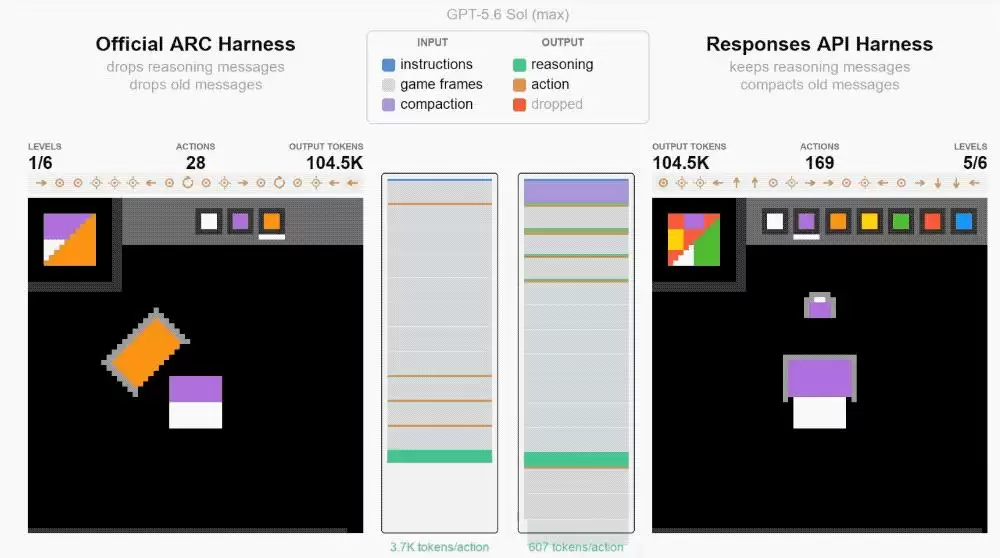Click the "5/6" levels value
The width and height of the screenshot is (1000, 558).
[x=975, y=163]
